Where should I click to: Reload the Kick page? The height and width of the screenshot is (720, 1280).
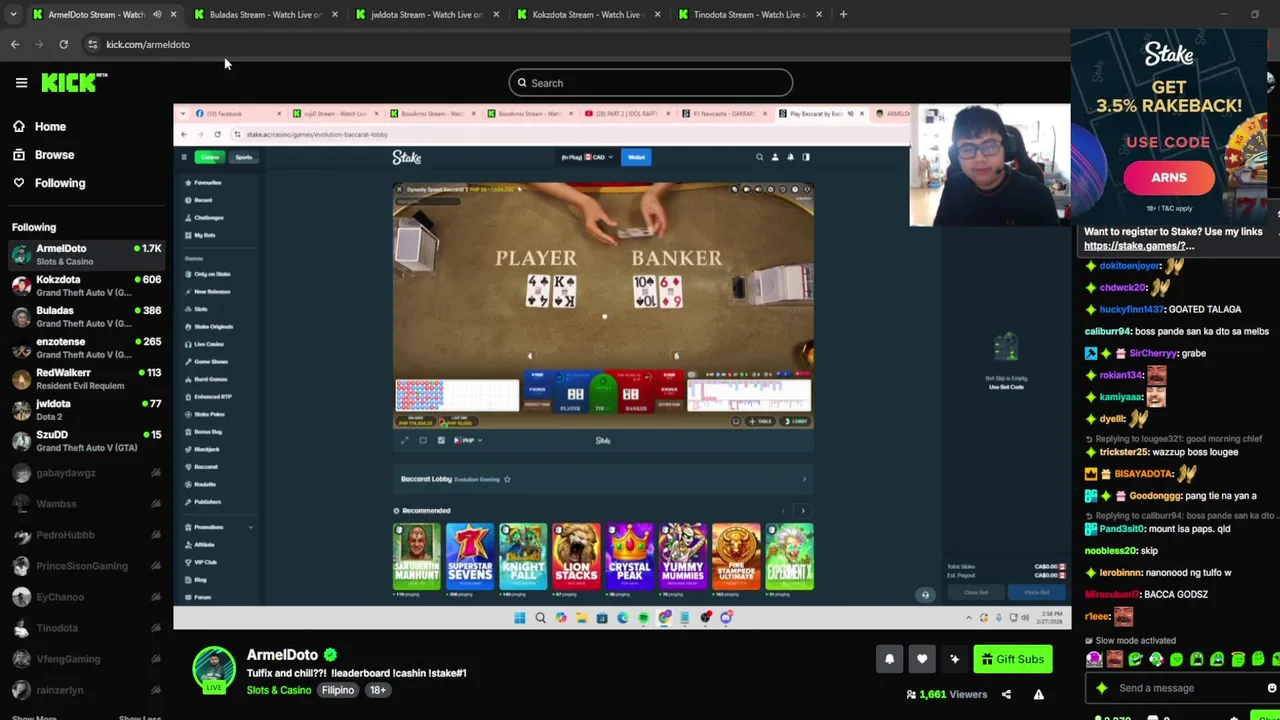[63, 44]
